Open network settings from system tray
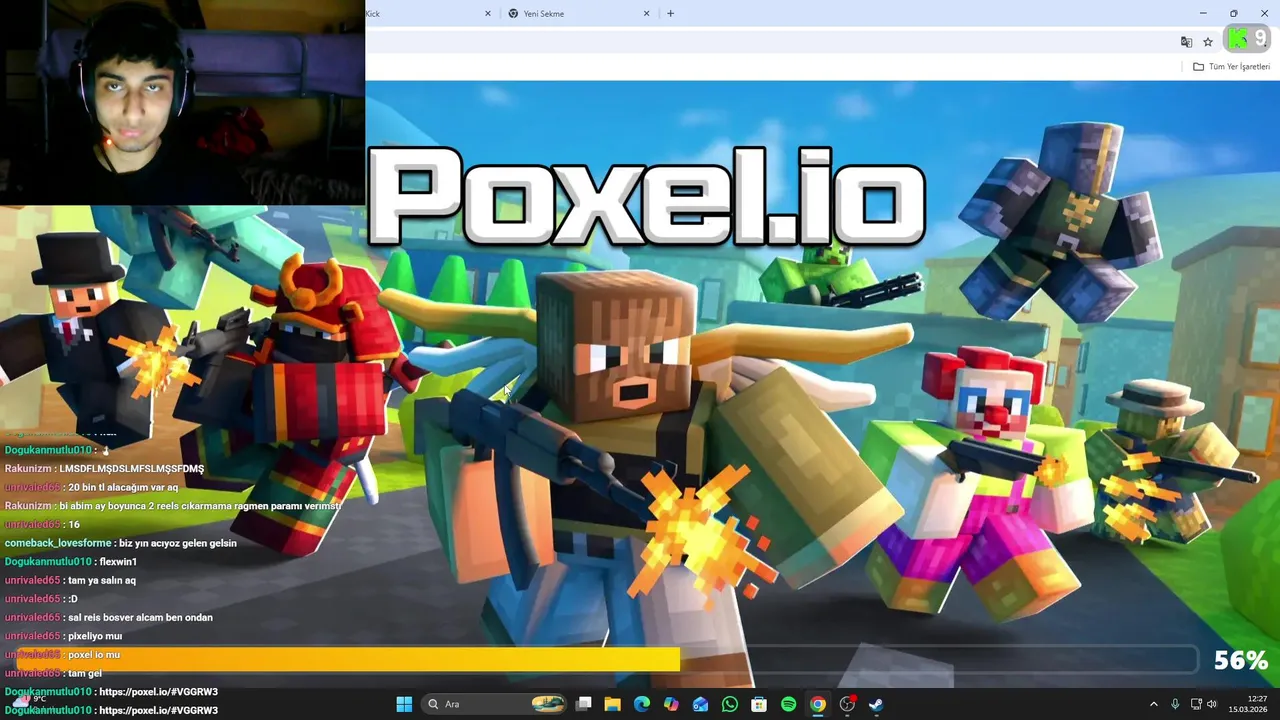This screenshot has height=720, width=1280. click(x=1195, y=704)
